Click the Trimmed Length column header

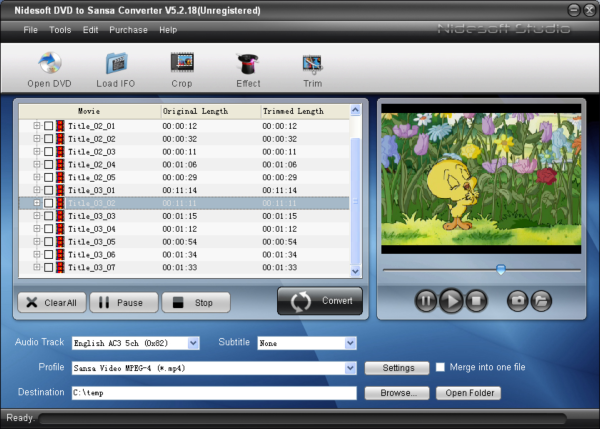pyautogui.click(x=305, y=111)
